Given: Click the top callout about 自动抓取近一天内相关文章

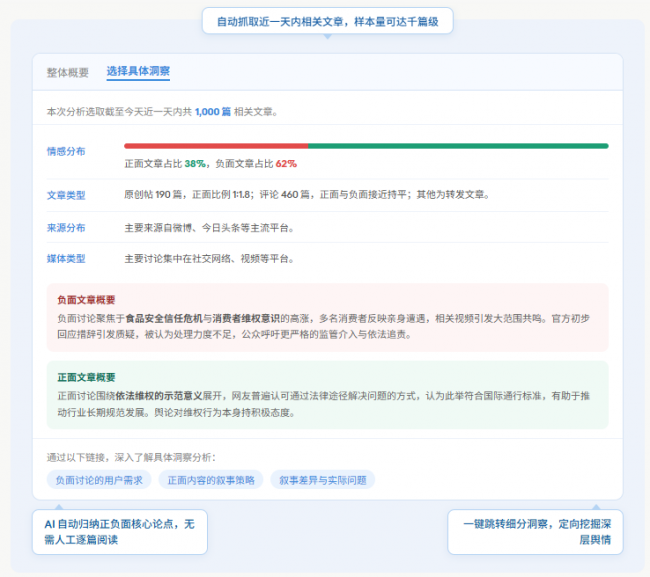Looking at the screenshot, I should coord(327,21).
